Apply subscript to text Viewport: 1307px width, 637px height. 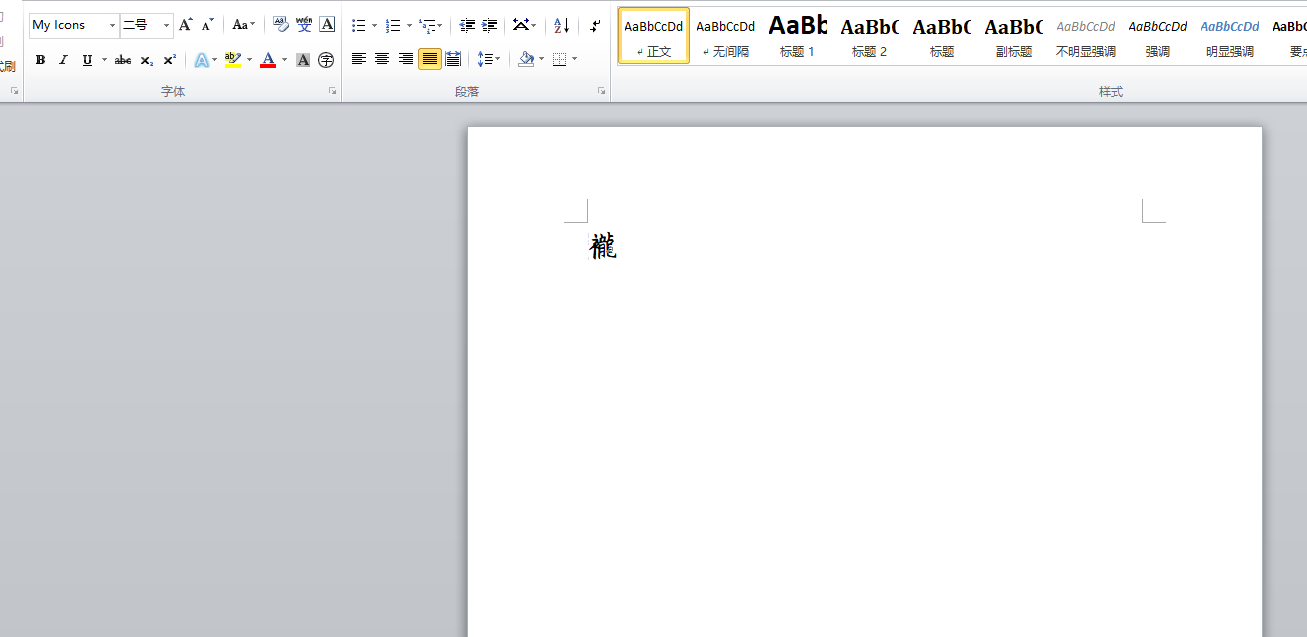[146, 60]
